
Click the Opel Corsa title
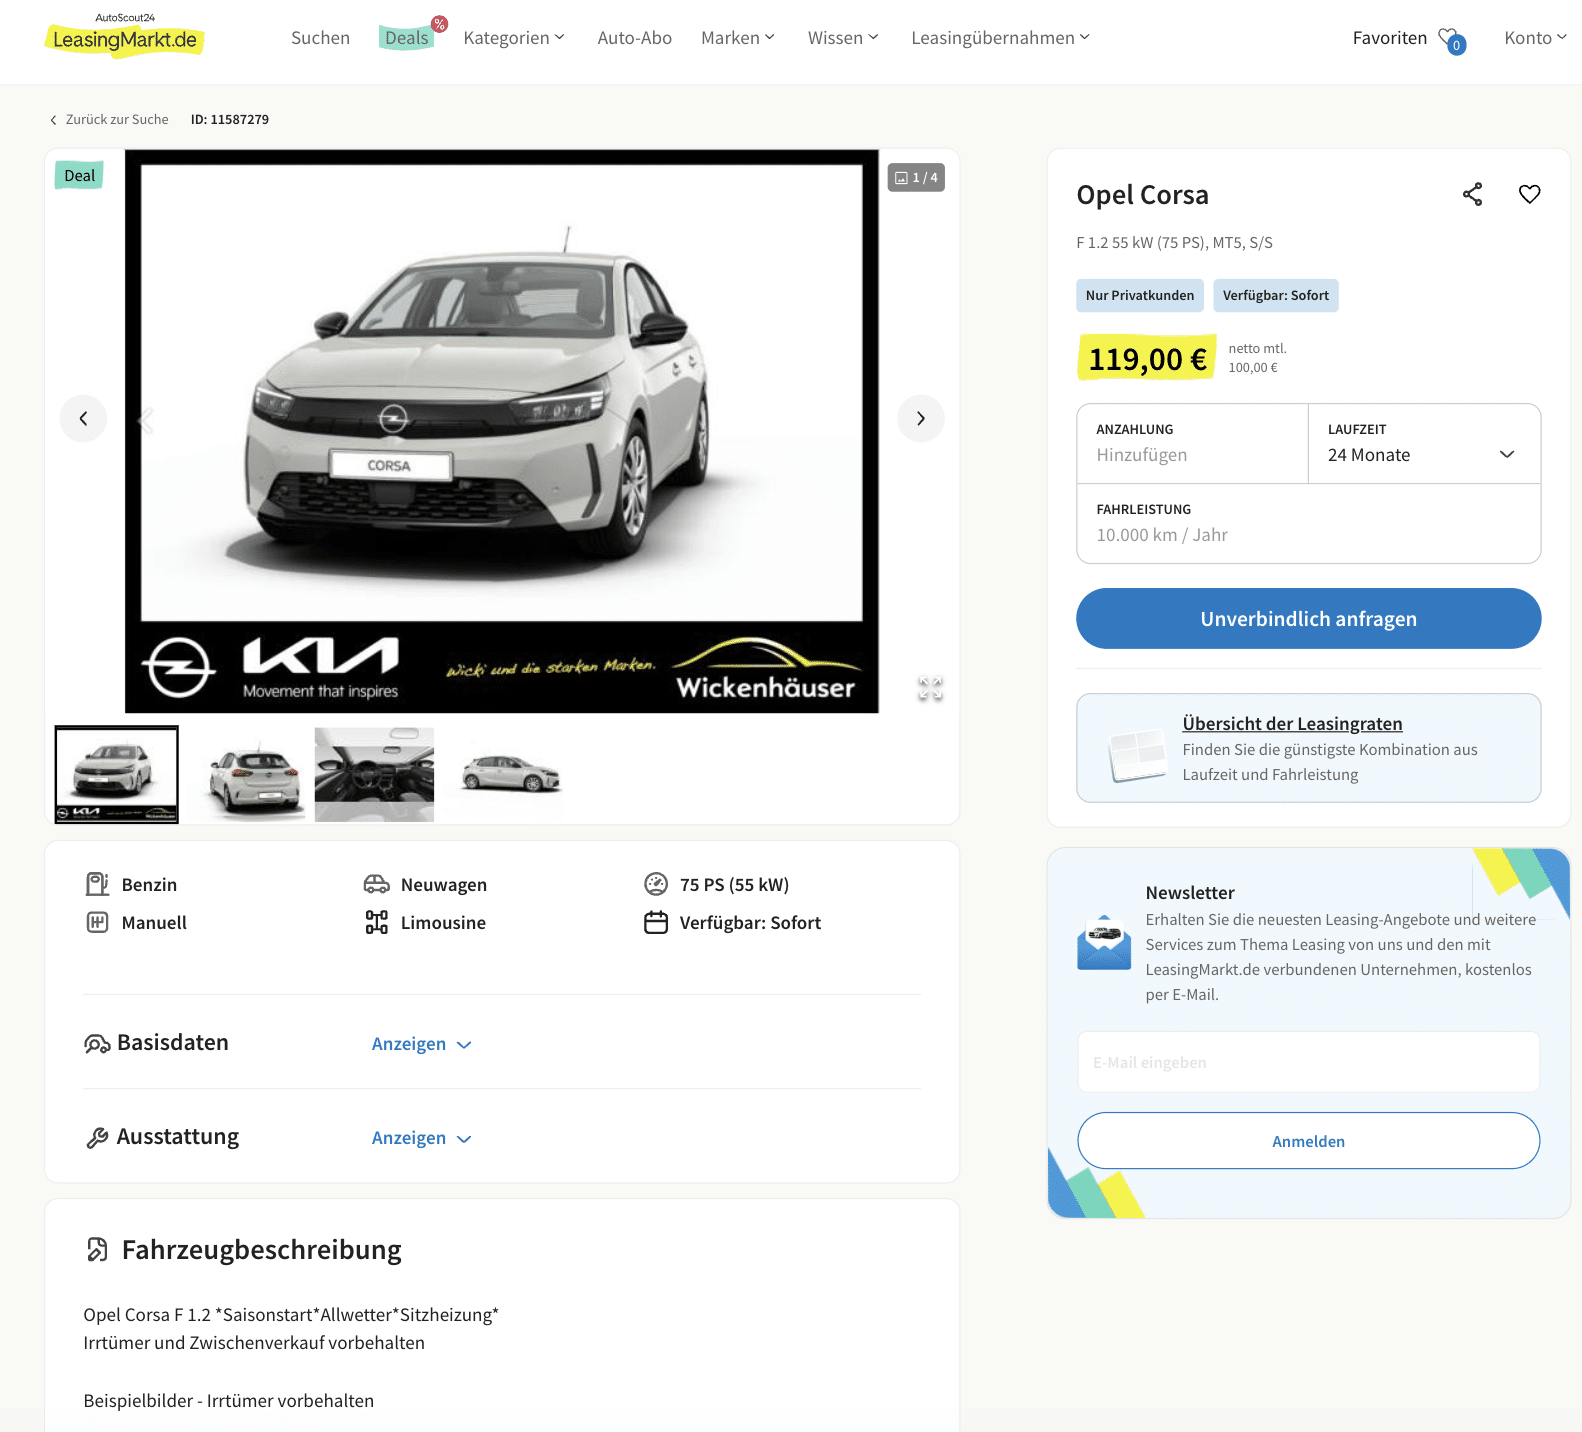pos(1142,195)
